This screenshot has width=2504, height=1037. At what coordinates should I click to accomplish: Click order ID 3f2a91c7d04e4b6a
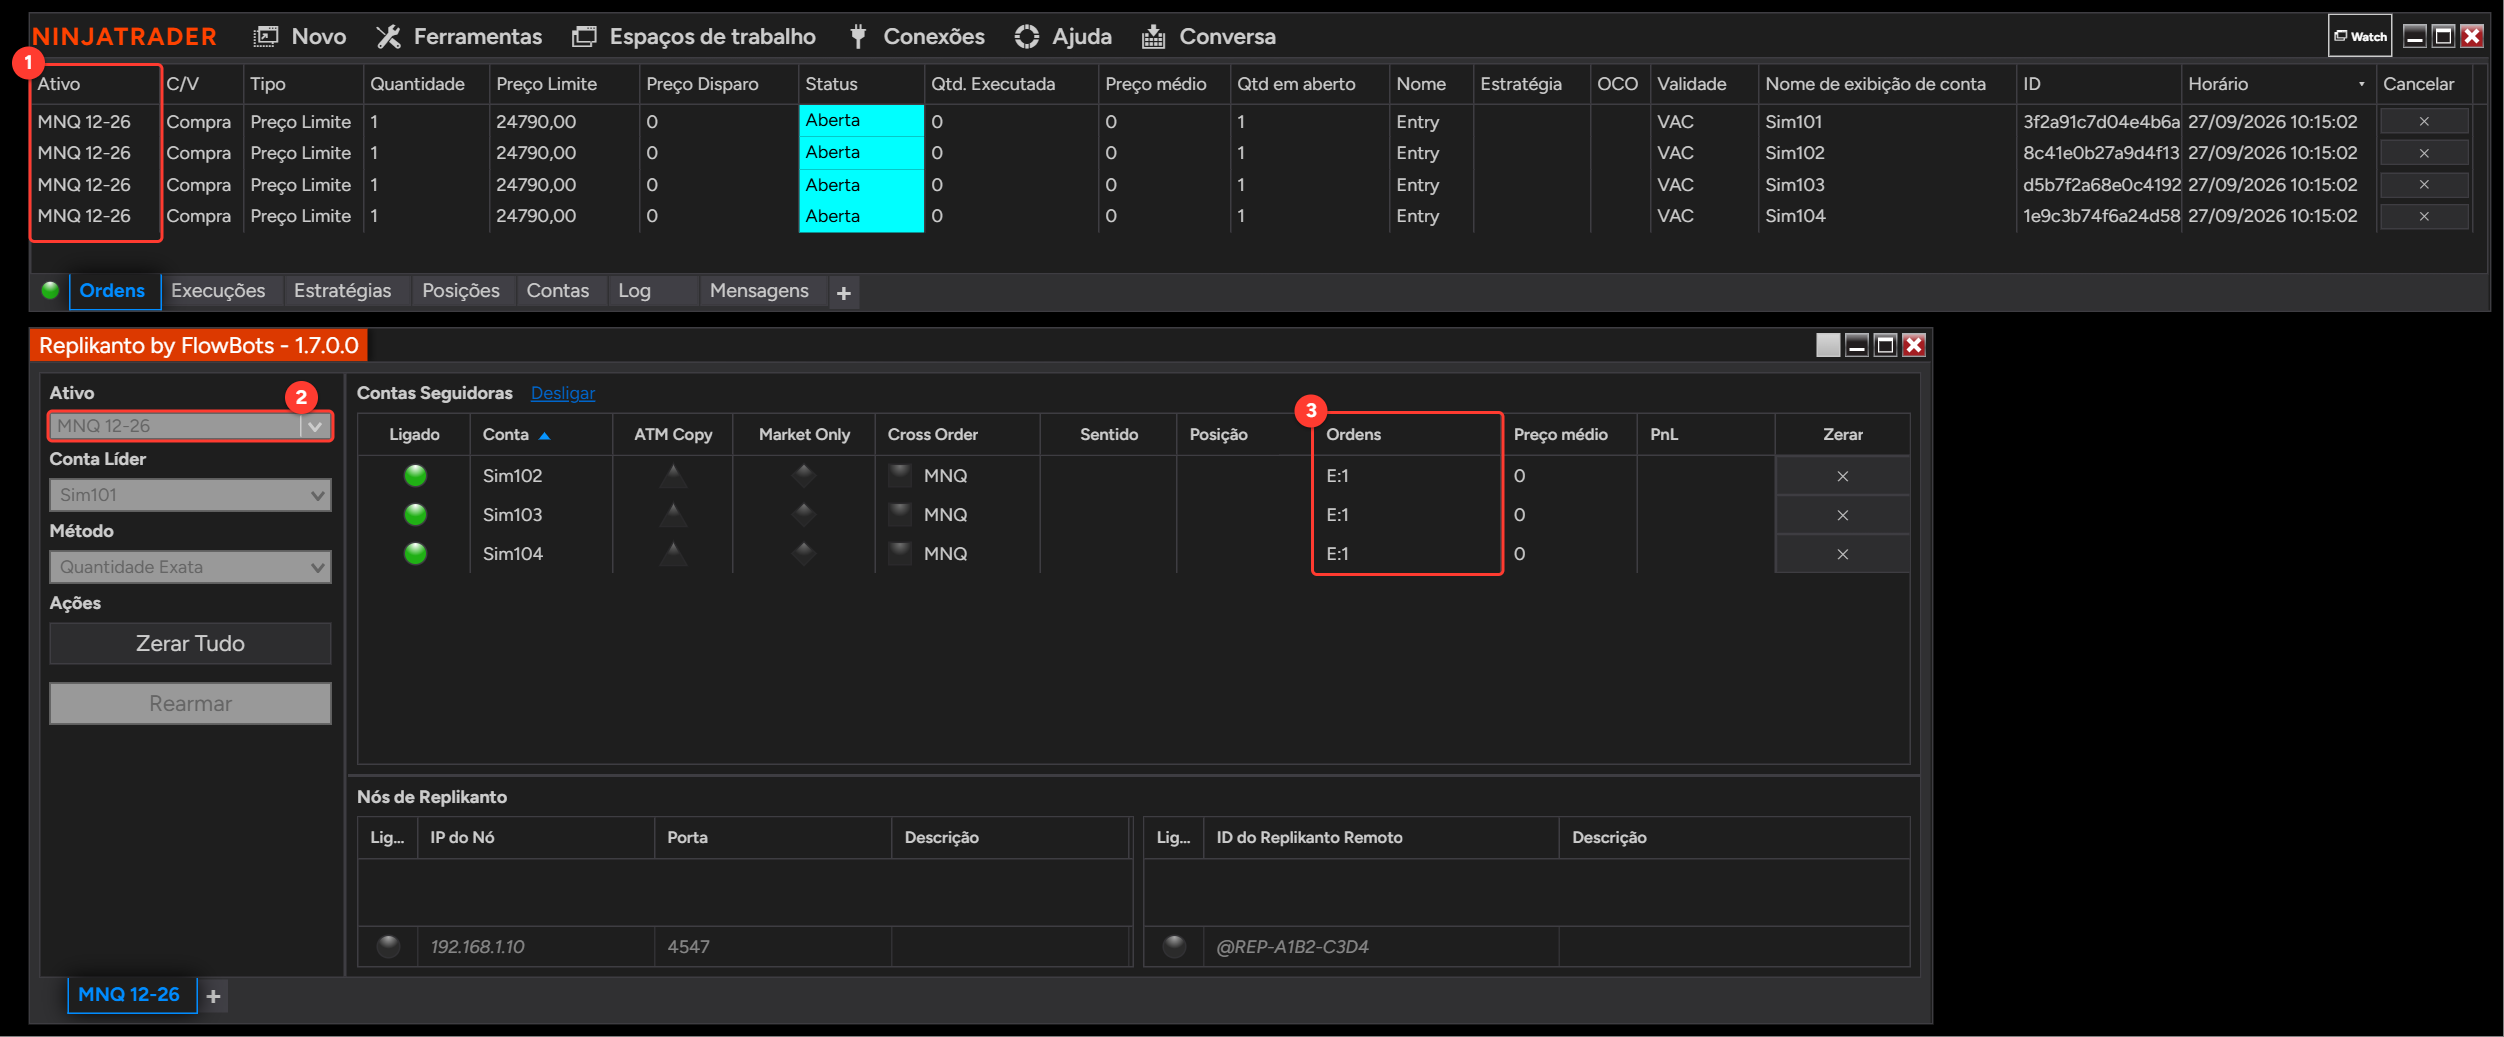(2101, 121)
